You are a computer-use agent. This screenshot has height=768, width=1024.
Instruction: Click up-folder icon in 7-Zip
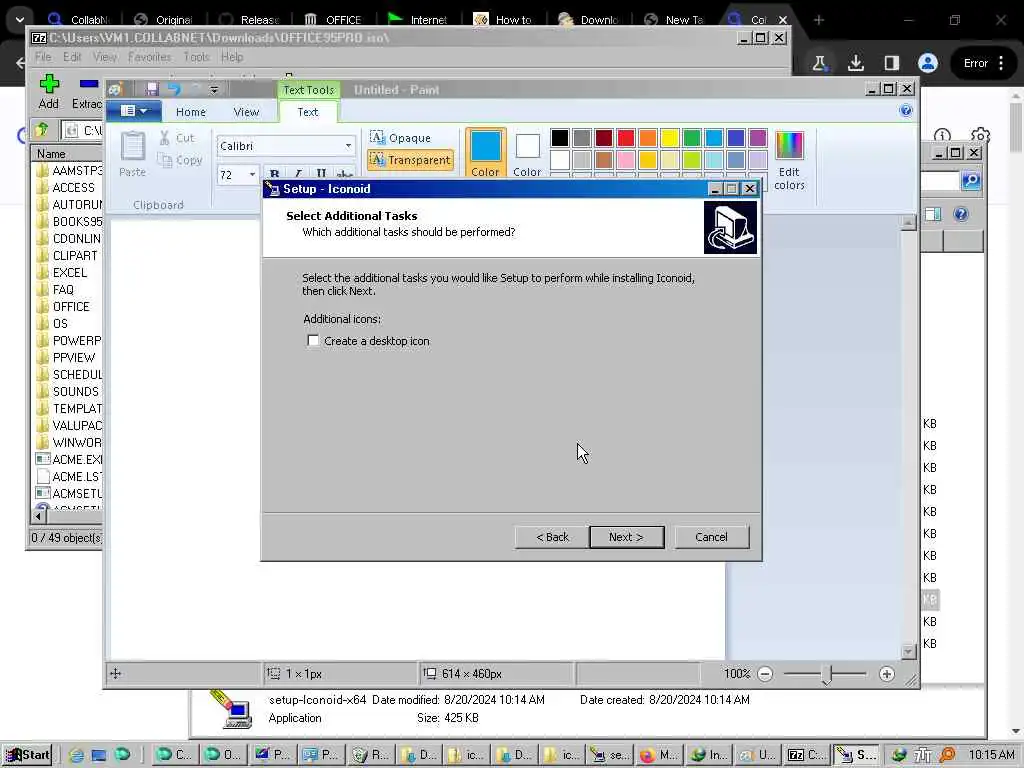tap(42, 130)
